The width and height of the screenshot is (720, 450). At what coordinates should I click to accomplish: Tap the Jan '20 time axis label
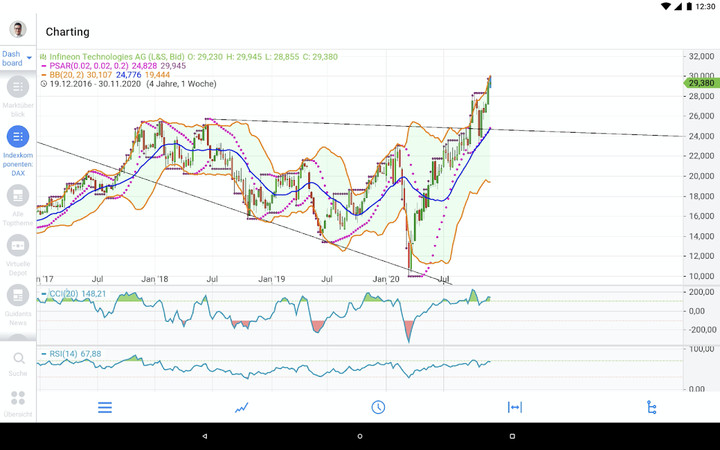(x=386, y=279)
